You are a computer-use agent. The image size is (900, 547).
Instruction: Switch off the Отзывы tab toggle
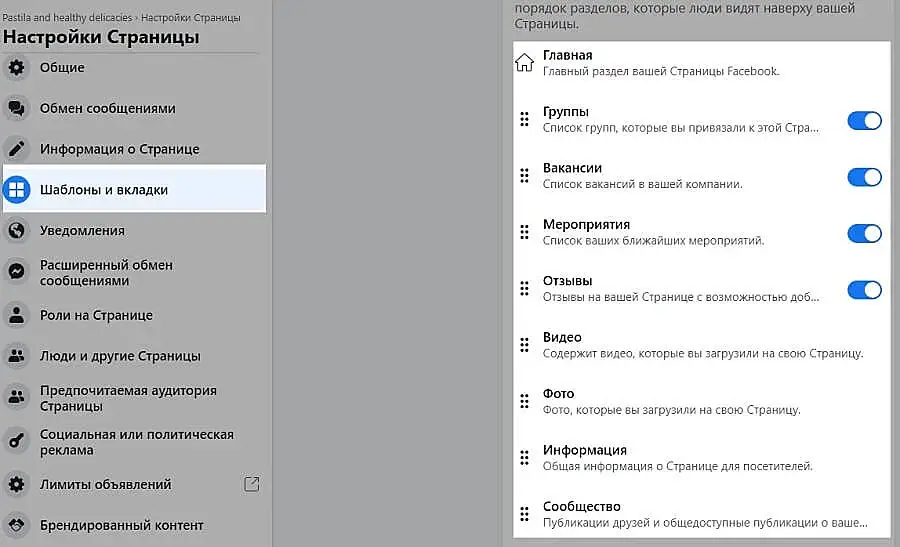point(864,290)
